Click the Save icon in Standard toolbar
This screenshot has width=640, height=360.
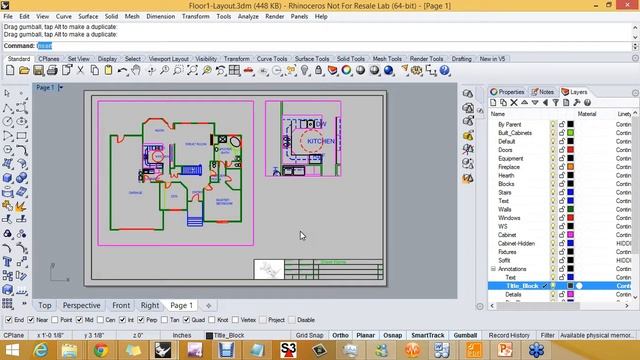click(38, 70)
